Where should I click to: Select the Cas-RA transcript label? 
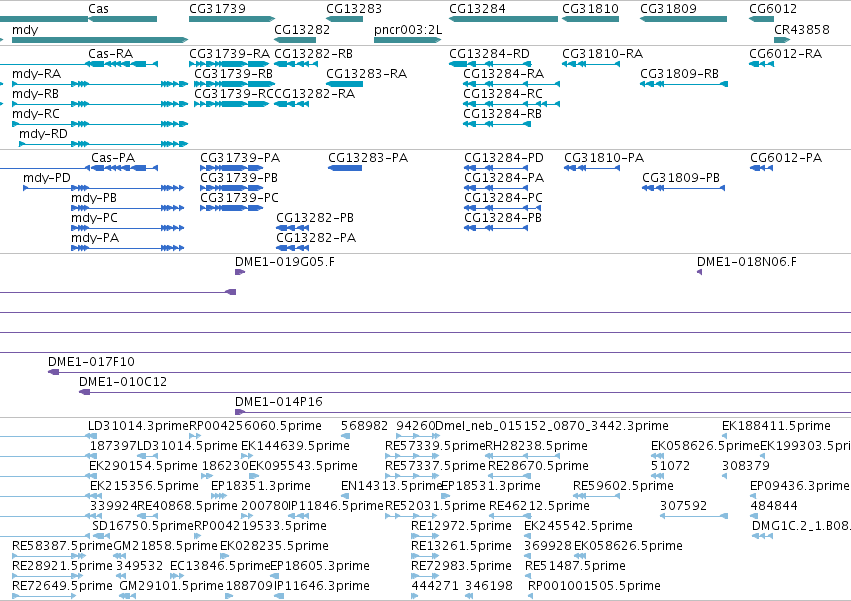(x=110, y=54)
